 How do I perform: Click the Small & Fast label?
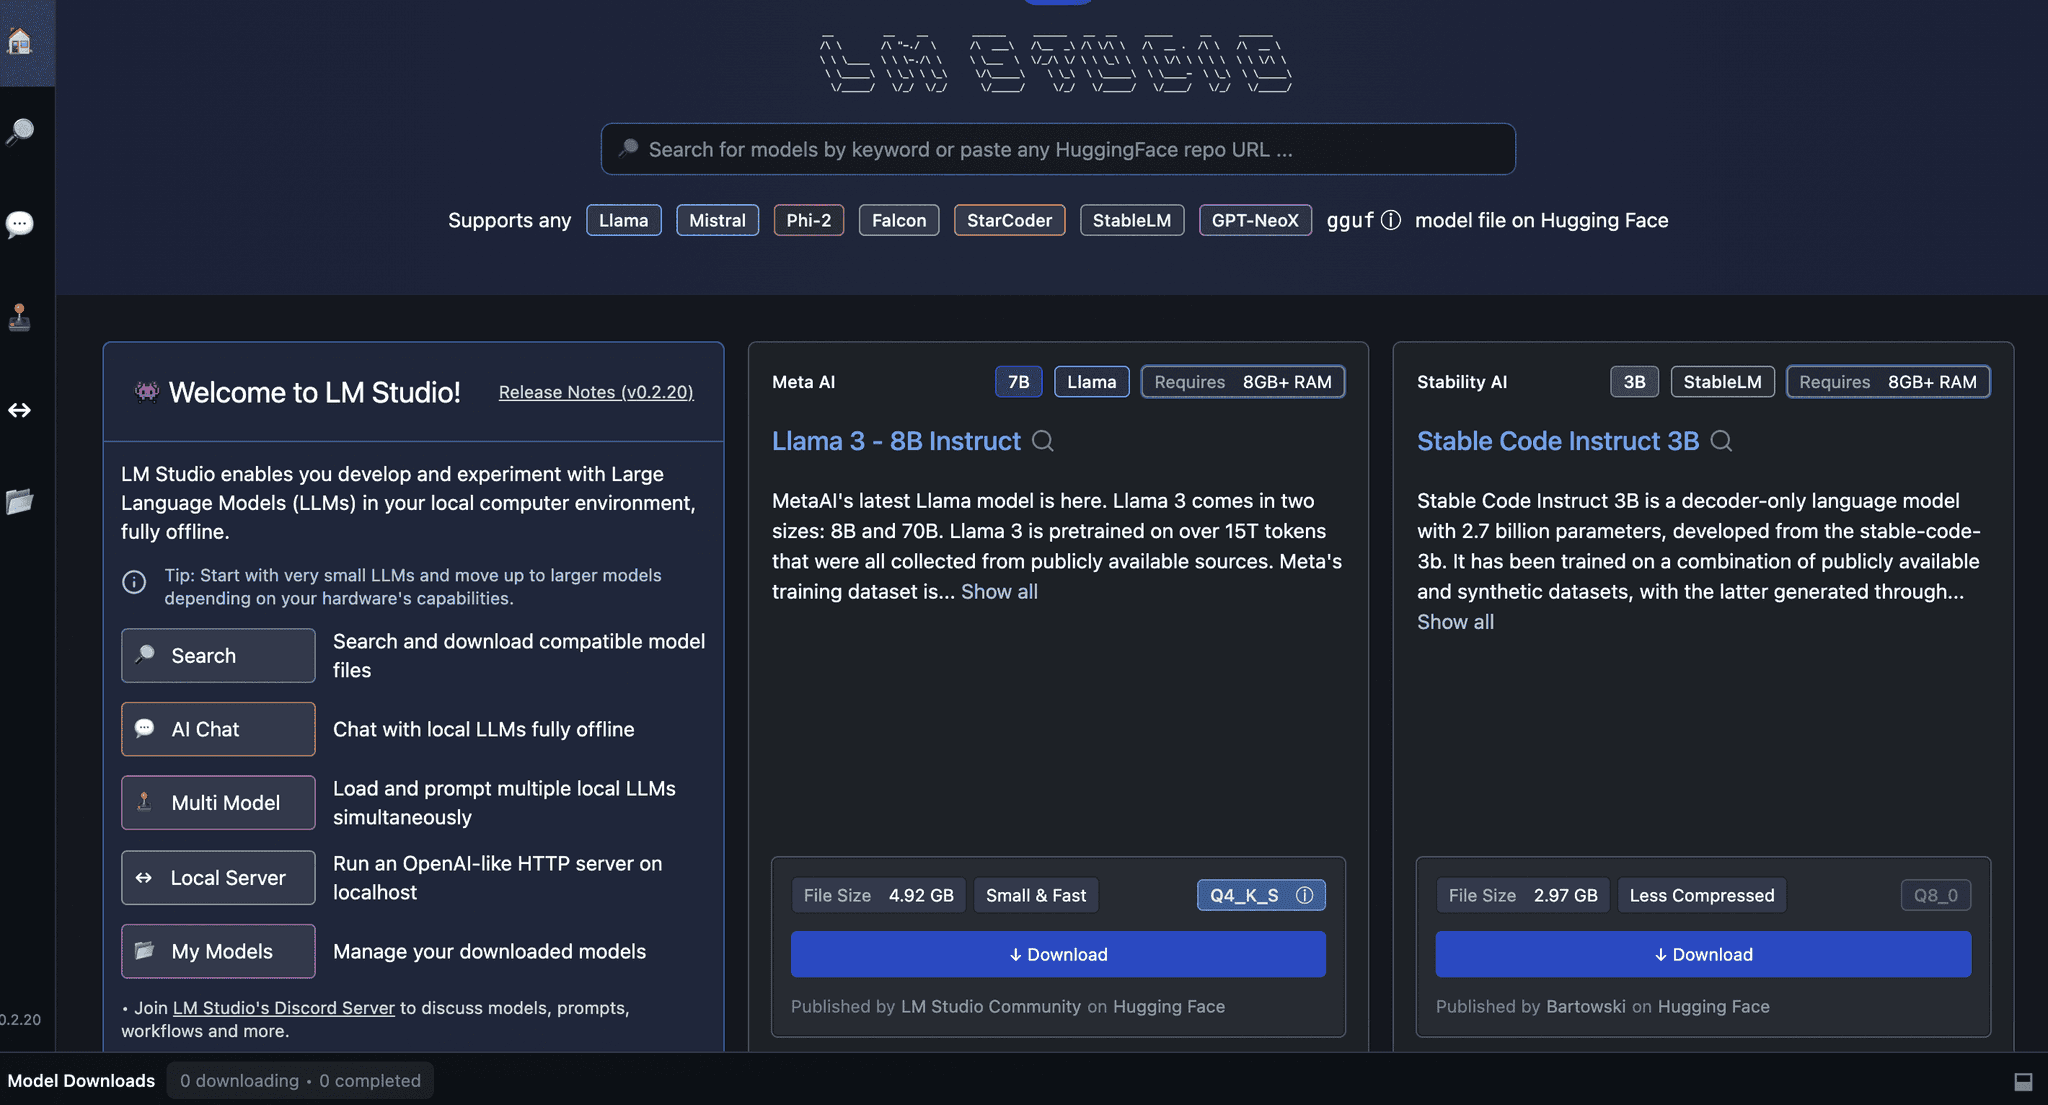click(x=1036, y=895)
